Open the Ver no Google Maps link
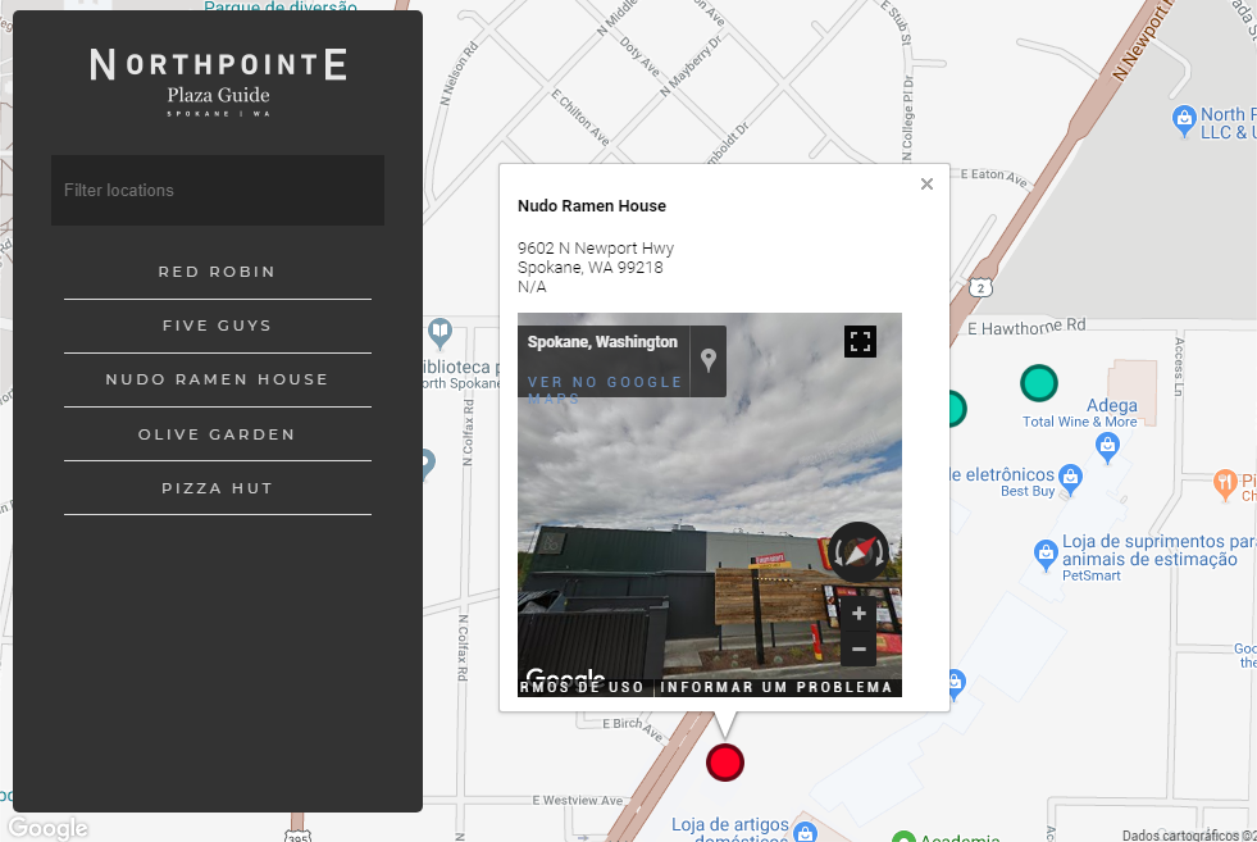Viewport: 1257px width, 842px height. tap(605, 389)
